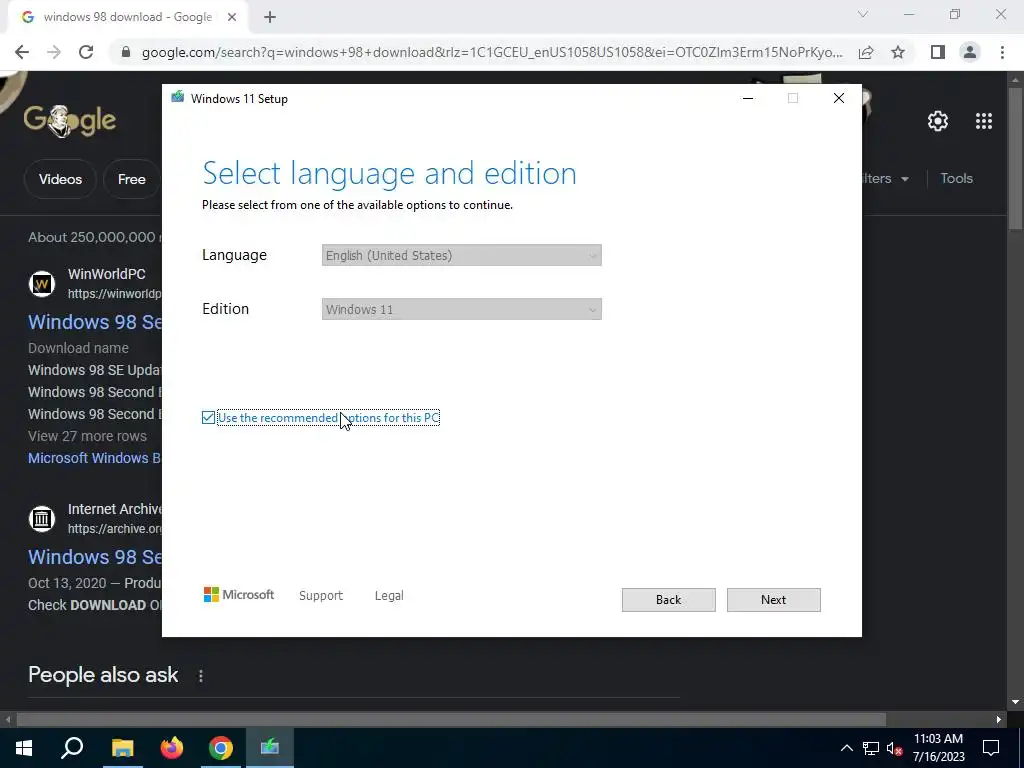Switch to Chrome on taskbar

click(x=221, y=748)
